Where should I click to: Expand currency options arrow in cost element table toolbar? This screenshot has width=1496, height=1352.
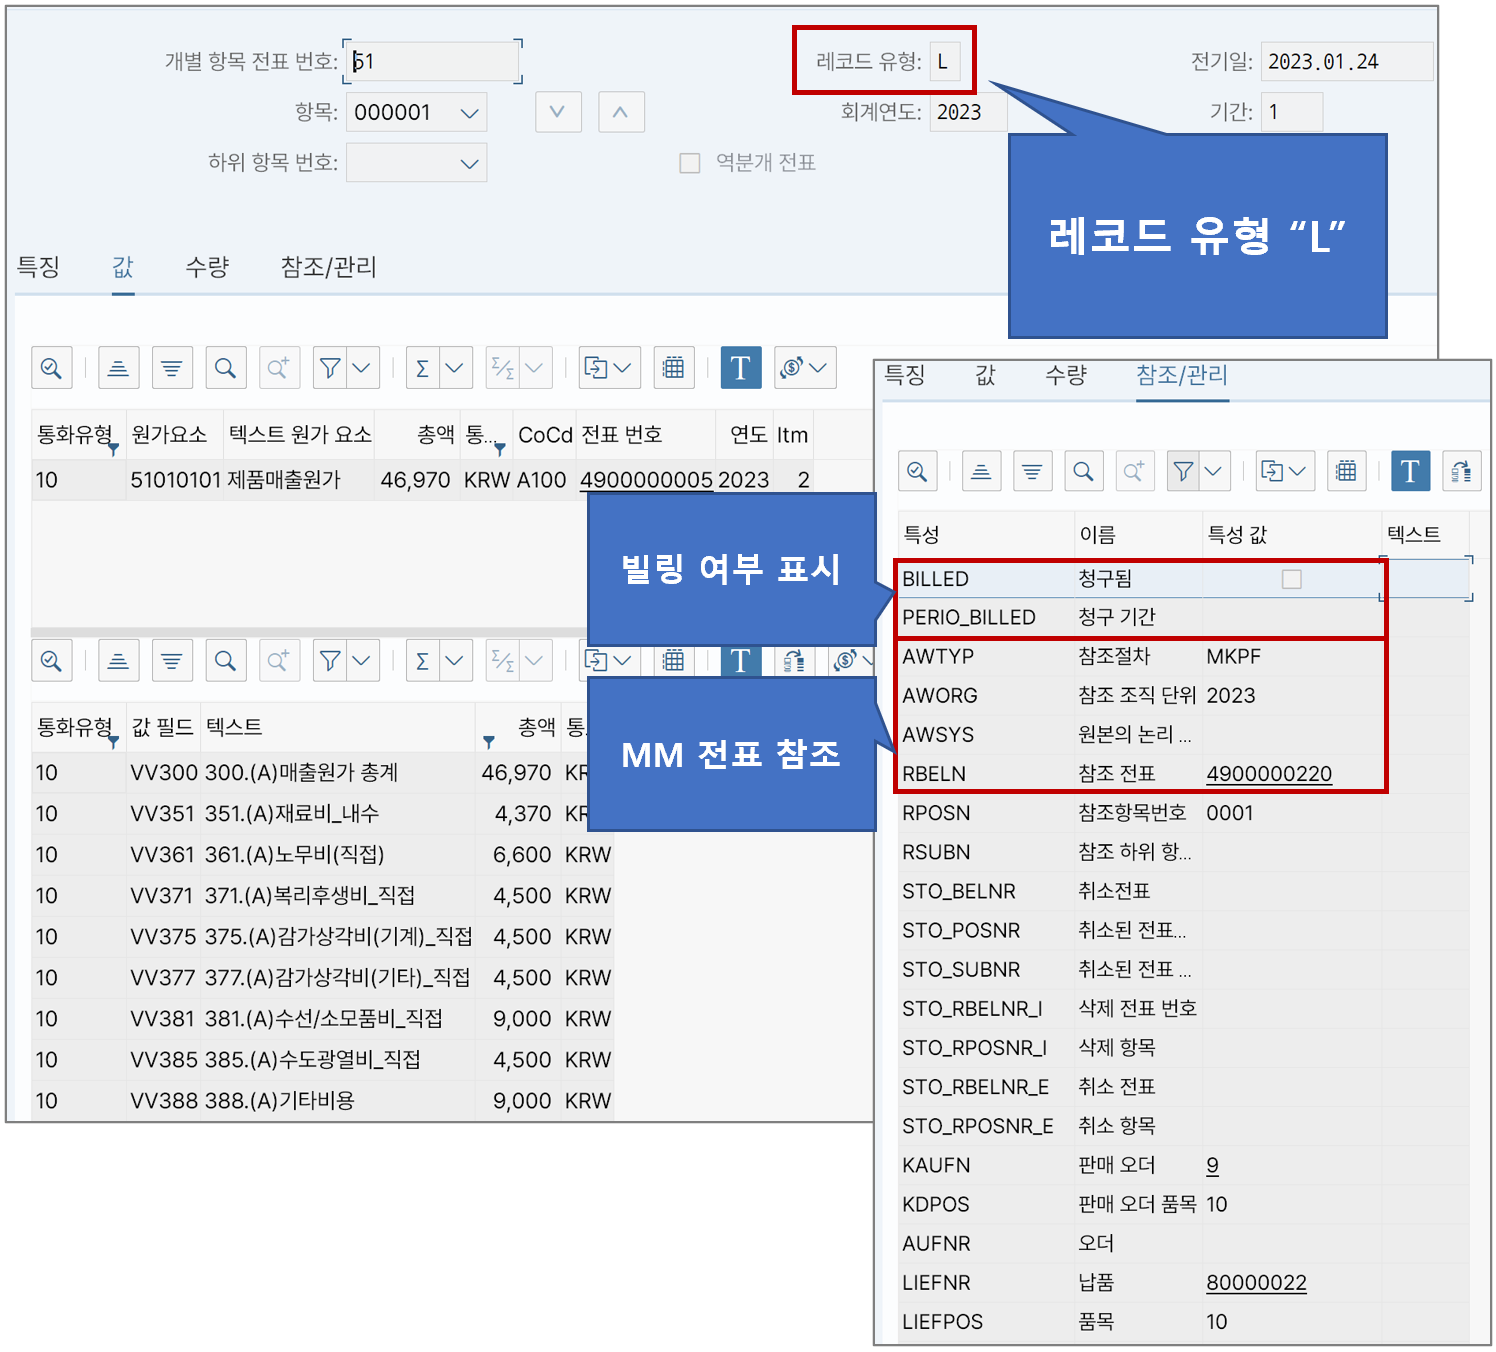tap(820, 368)
